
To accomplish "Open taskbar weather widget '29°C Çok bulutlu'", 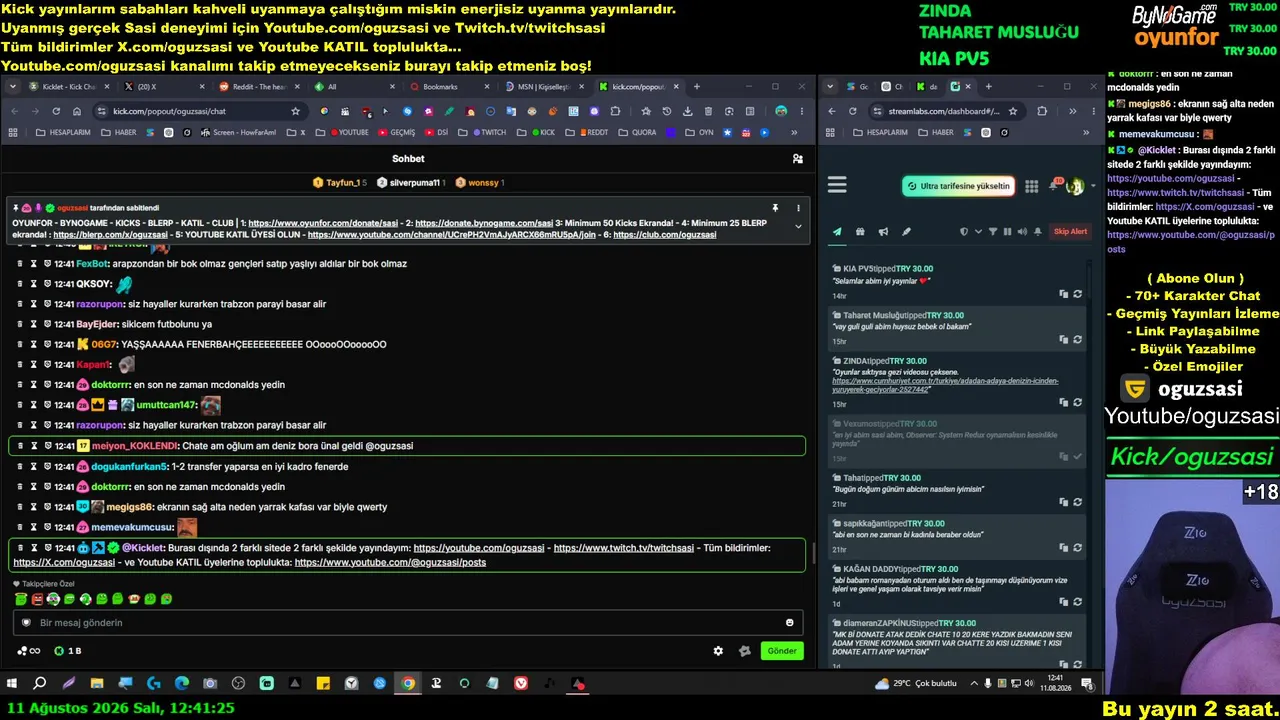I will pyautogui.click(x=916, y=684).
